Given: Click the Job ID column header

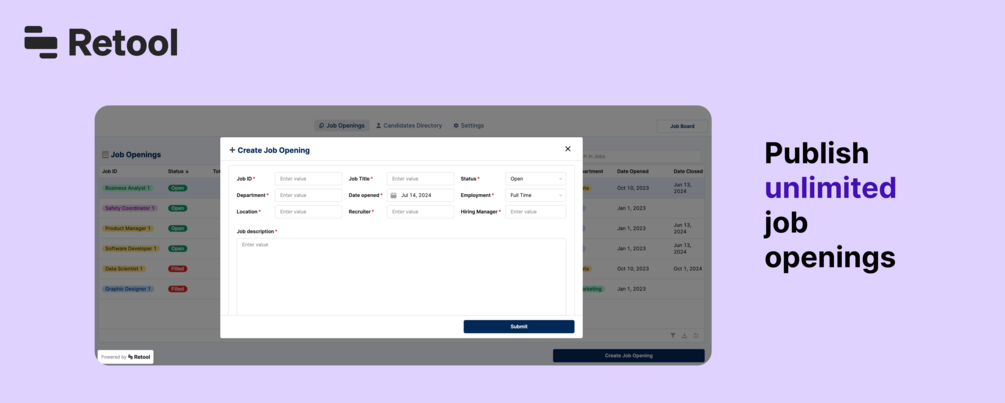Looking at the screenshot, I should pyautogui.click(x=110, y=172).
